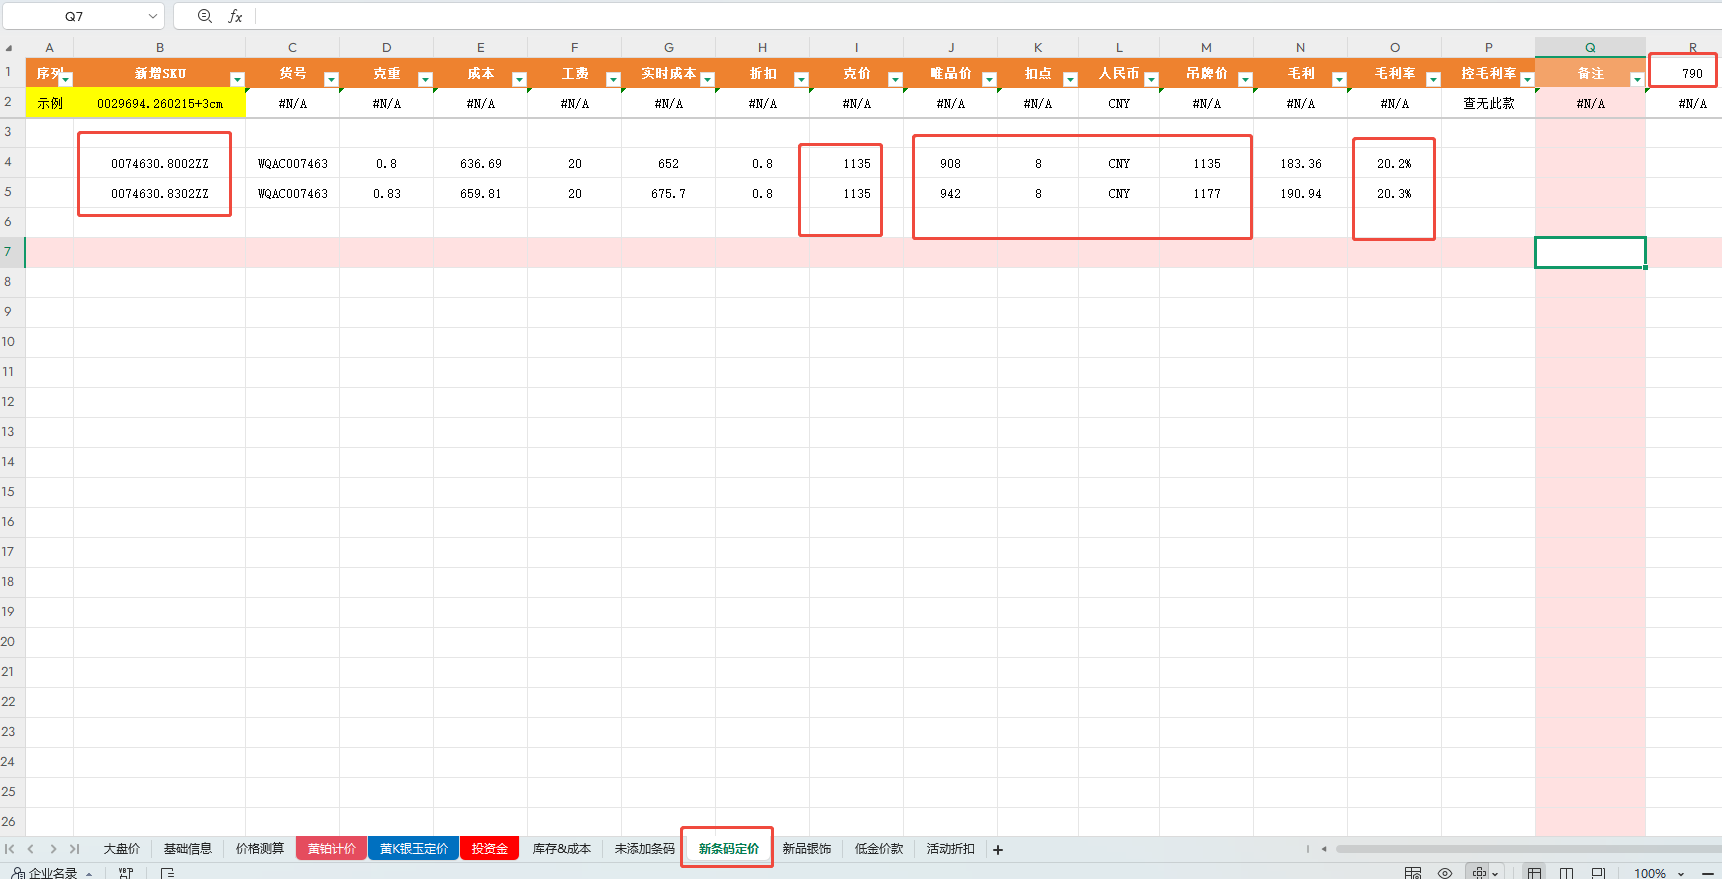Open the 新增SKU column filter dropdown

click(x=237, y=80)
